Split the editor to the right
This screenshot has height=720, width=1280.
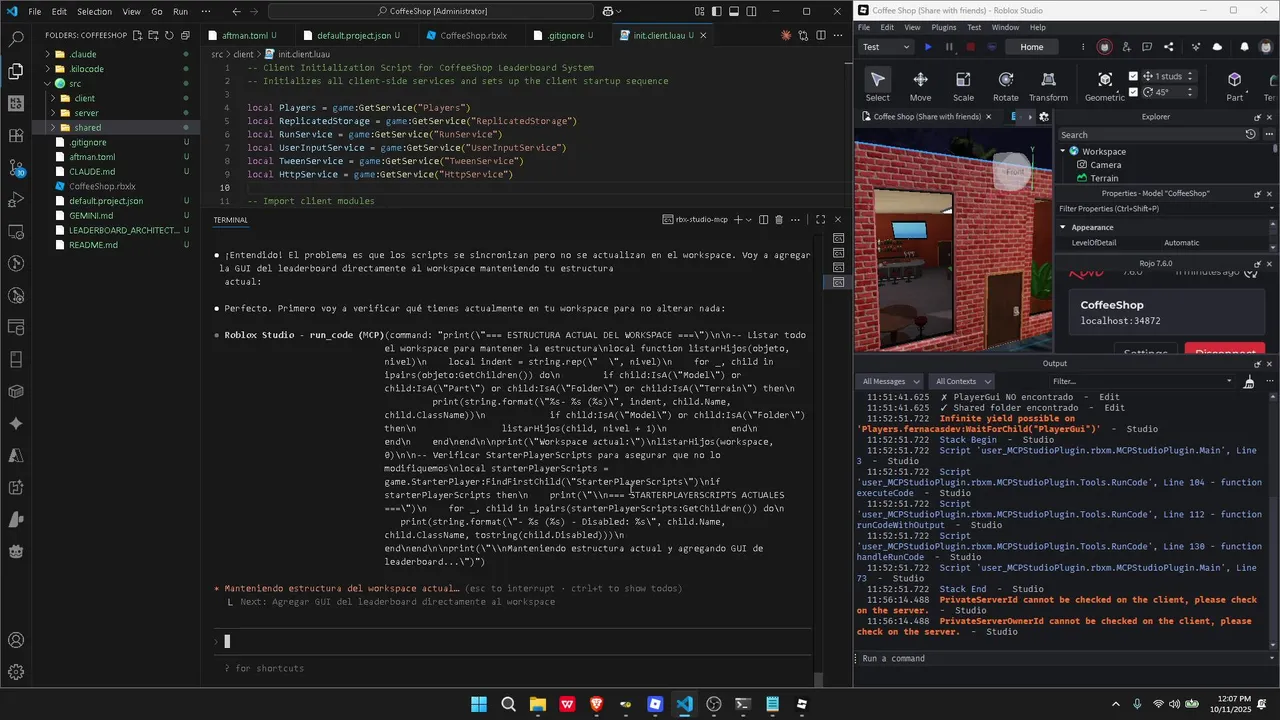[821, 35]
